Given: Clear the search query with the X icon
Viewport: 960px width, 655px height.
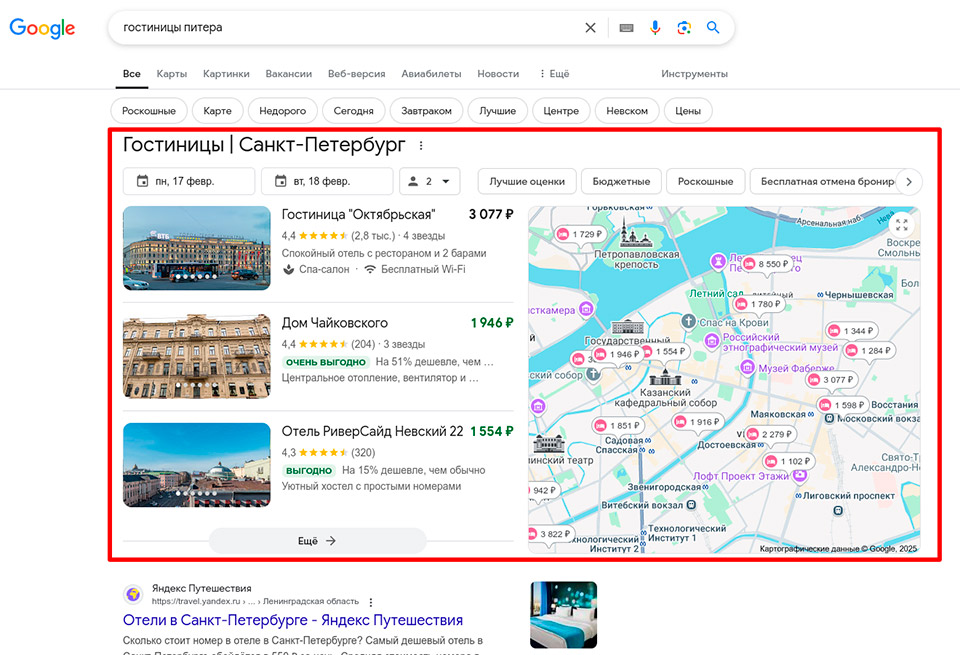Looking at the screenshot, I should coord(590,28).
